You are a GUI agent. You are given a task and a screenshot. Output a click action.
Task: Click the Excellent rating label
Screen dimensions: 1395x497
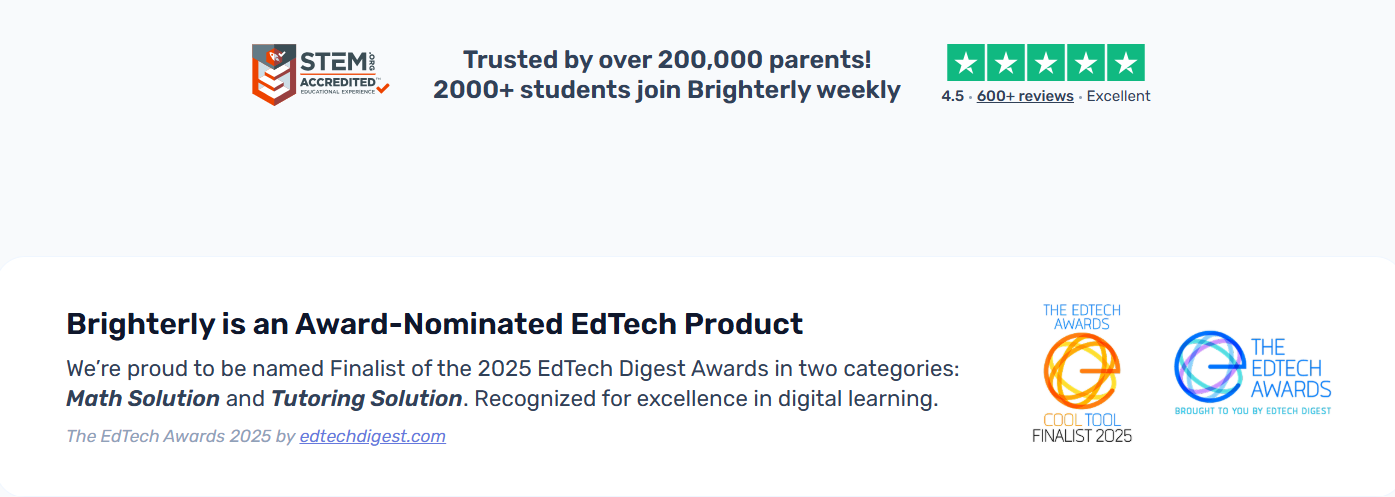[1118, 96]
